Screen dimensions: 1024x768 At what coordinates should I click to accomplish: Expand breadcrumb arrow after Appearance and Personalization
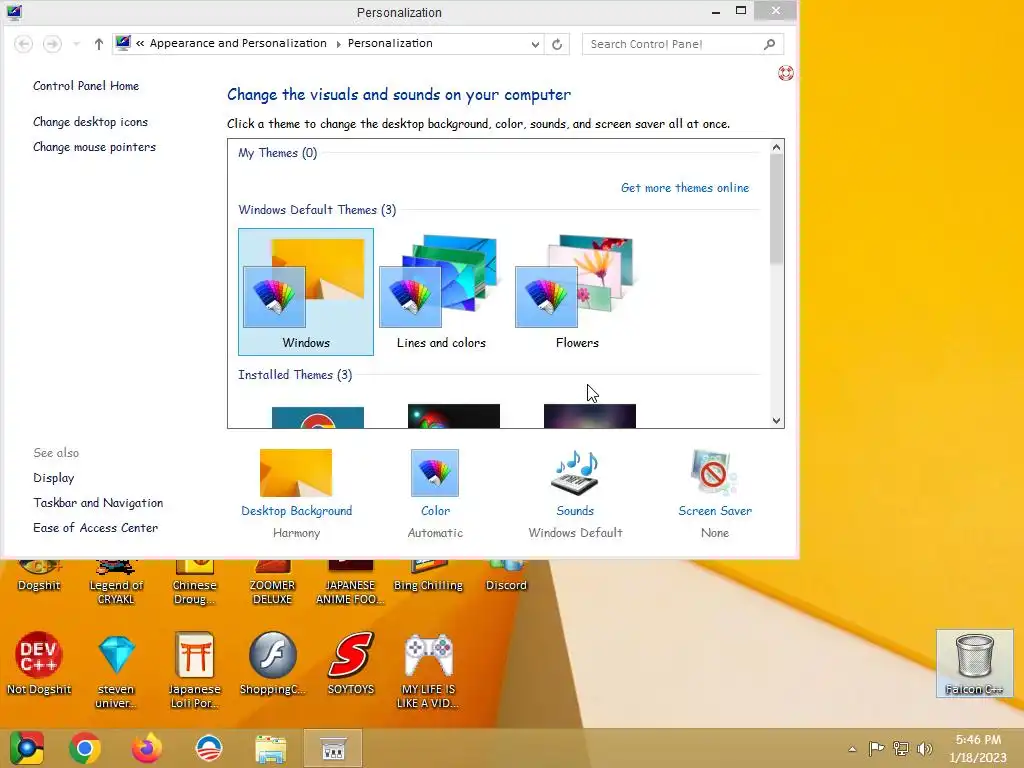tap(338, 44)
